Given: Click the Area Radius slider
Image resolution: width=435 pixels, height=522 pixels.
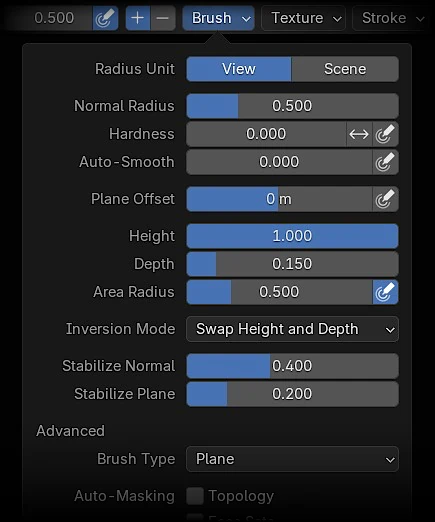Looking at the screenshot, I should (x=279, y=292).
